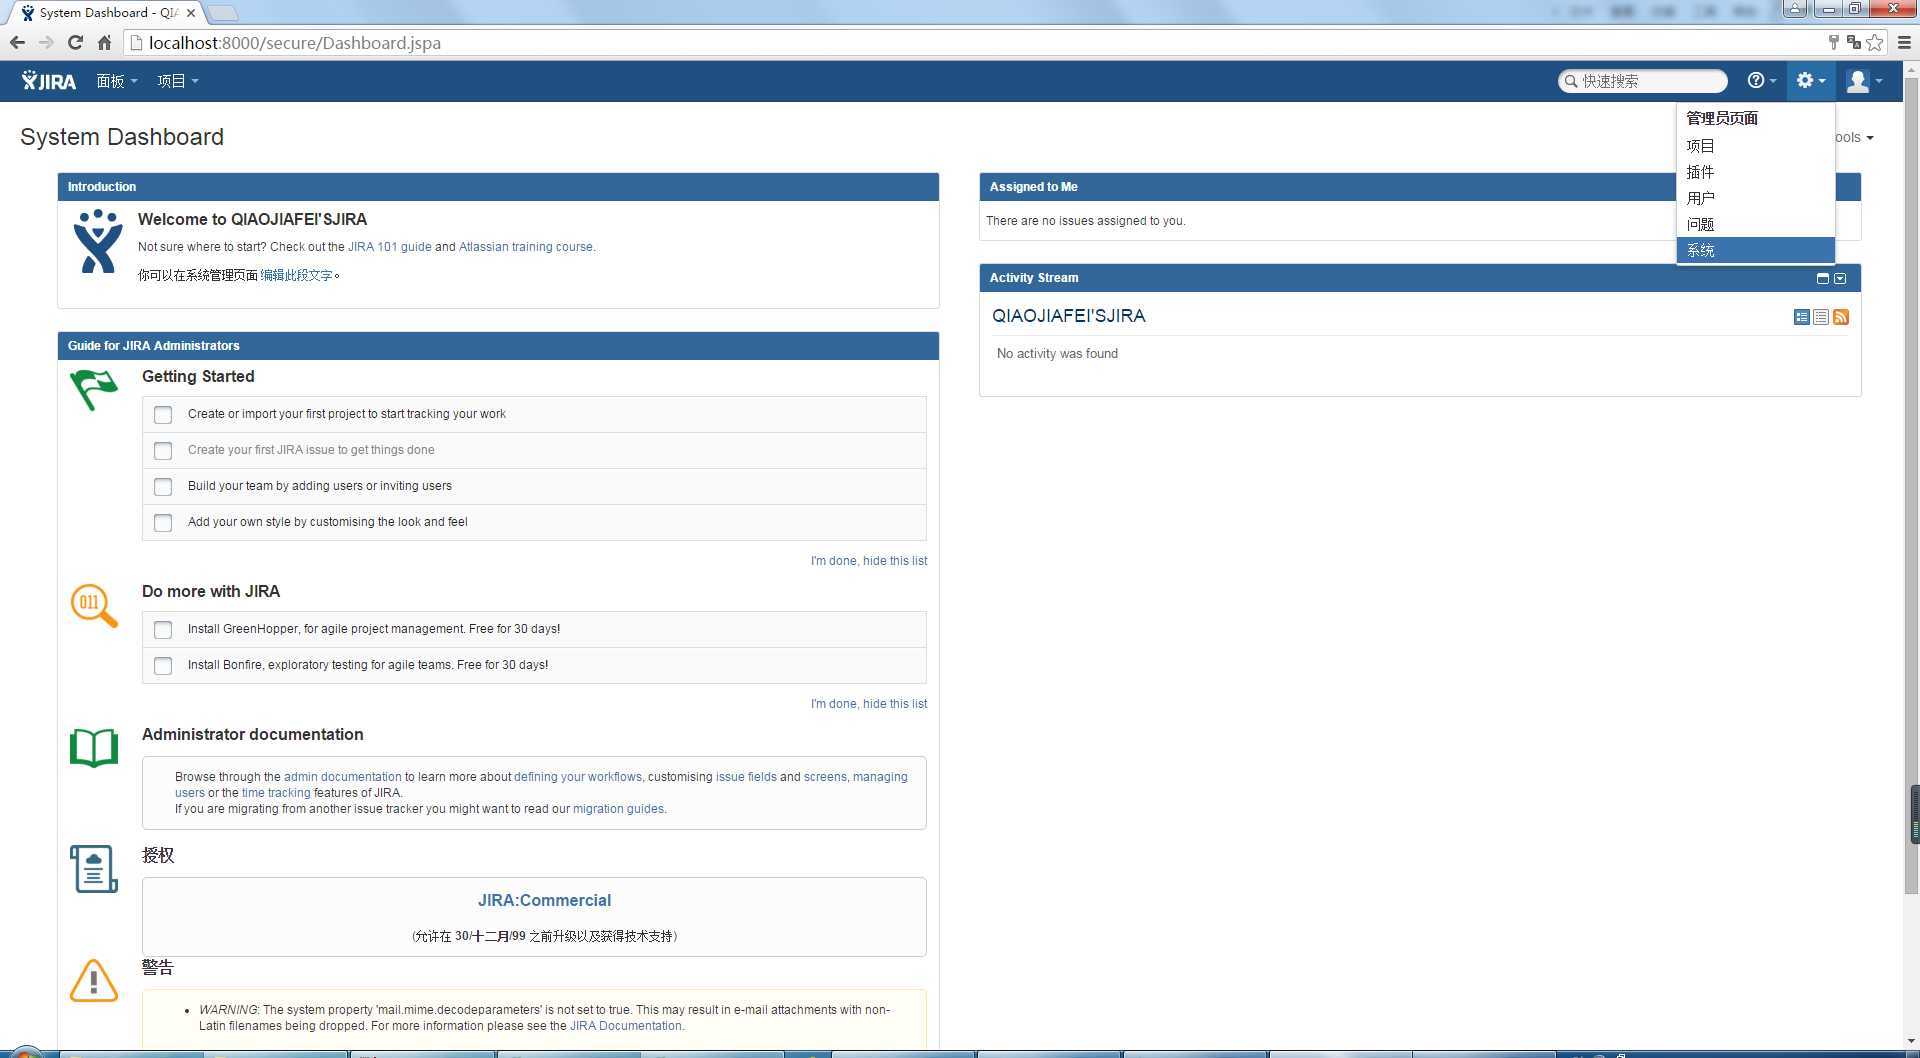Click the administration gear icon
This screenshot has width=1920, height=1058.
click(1804, 81)
